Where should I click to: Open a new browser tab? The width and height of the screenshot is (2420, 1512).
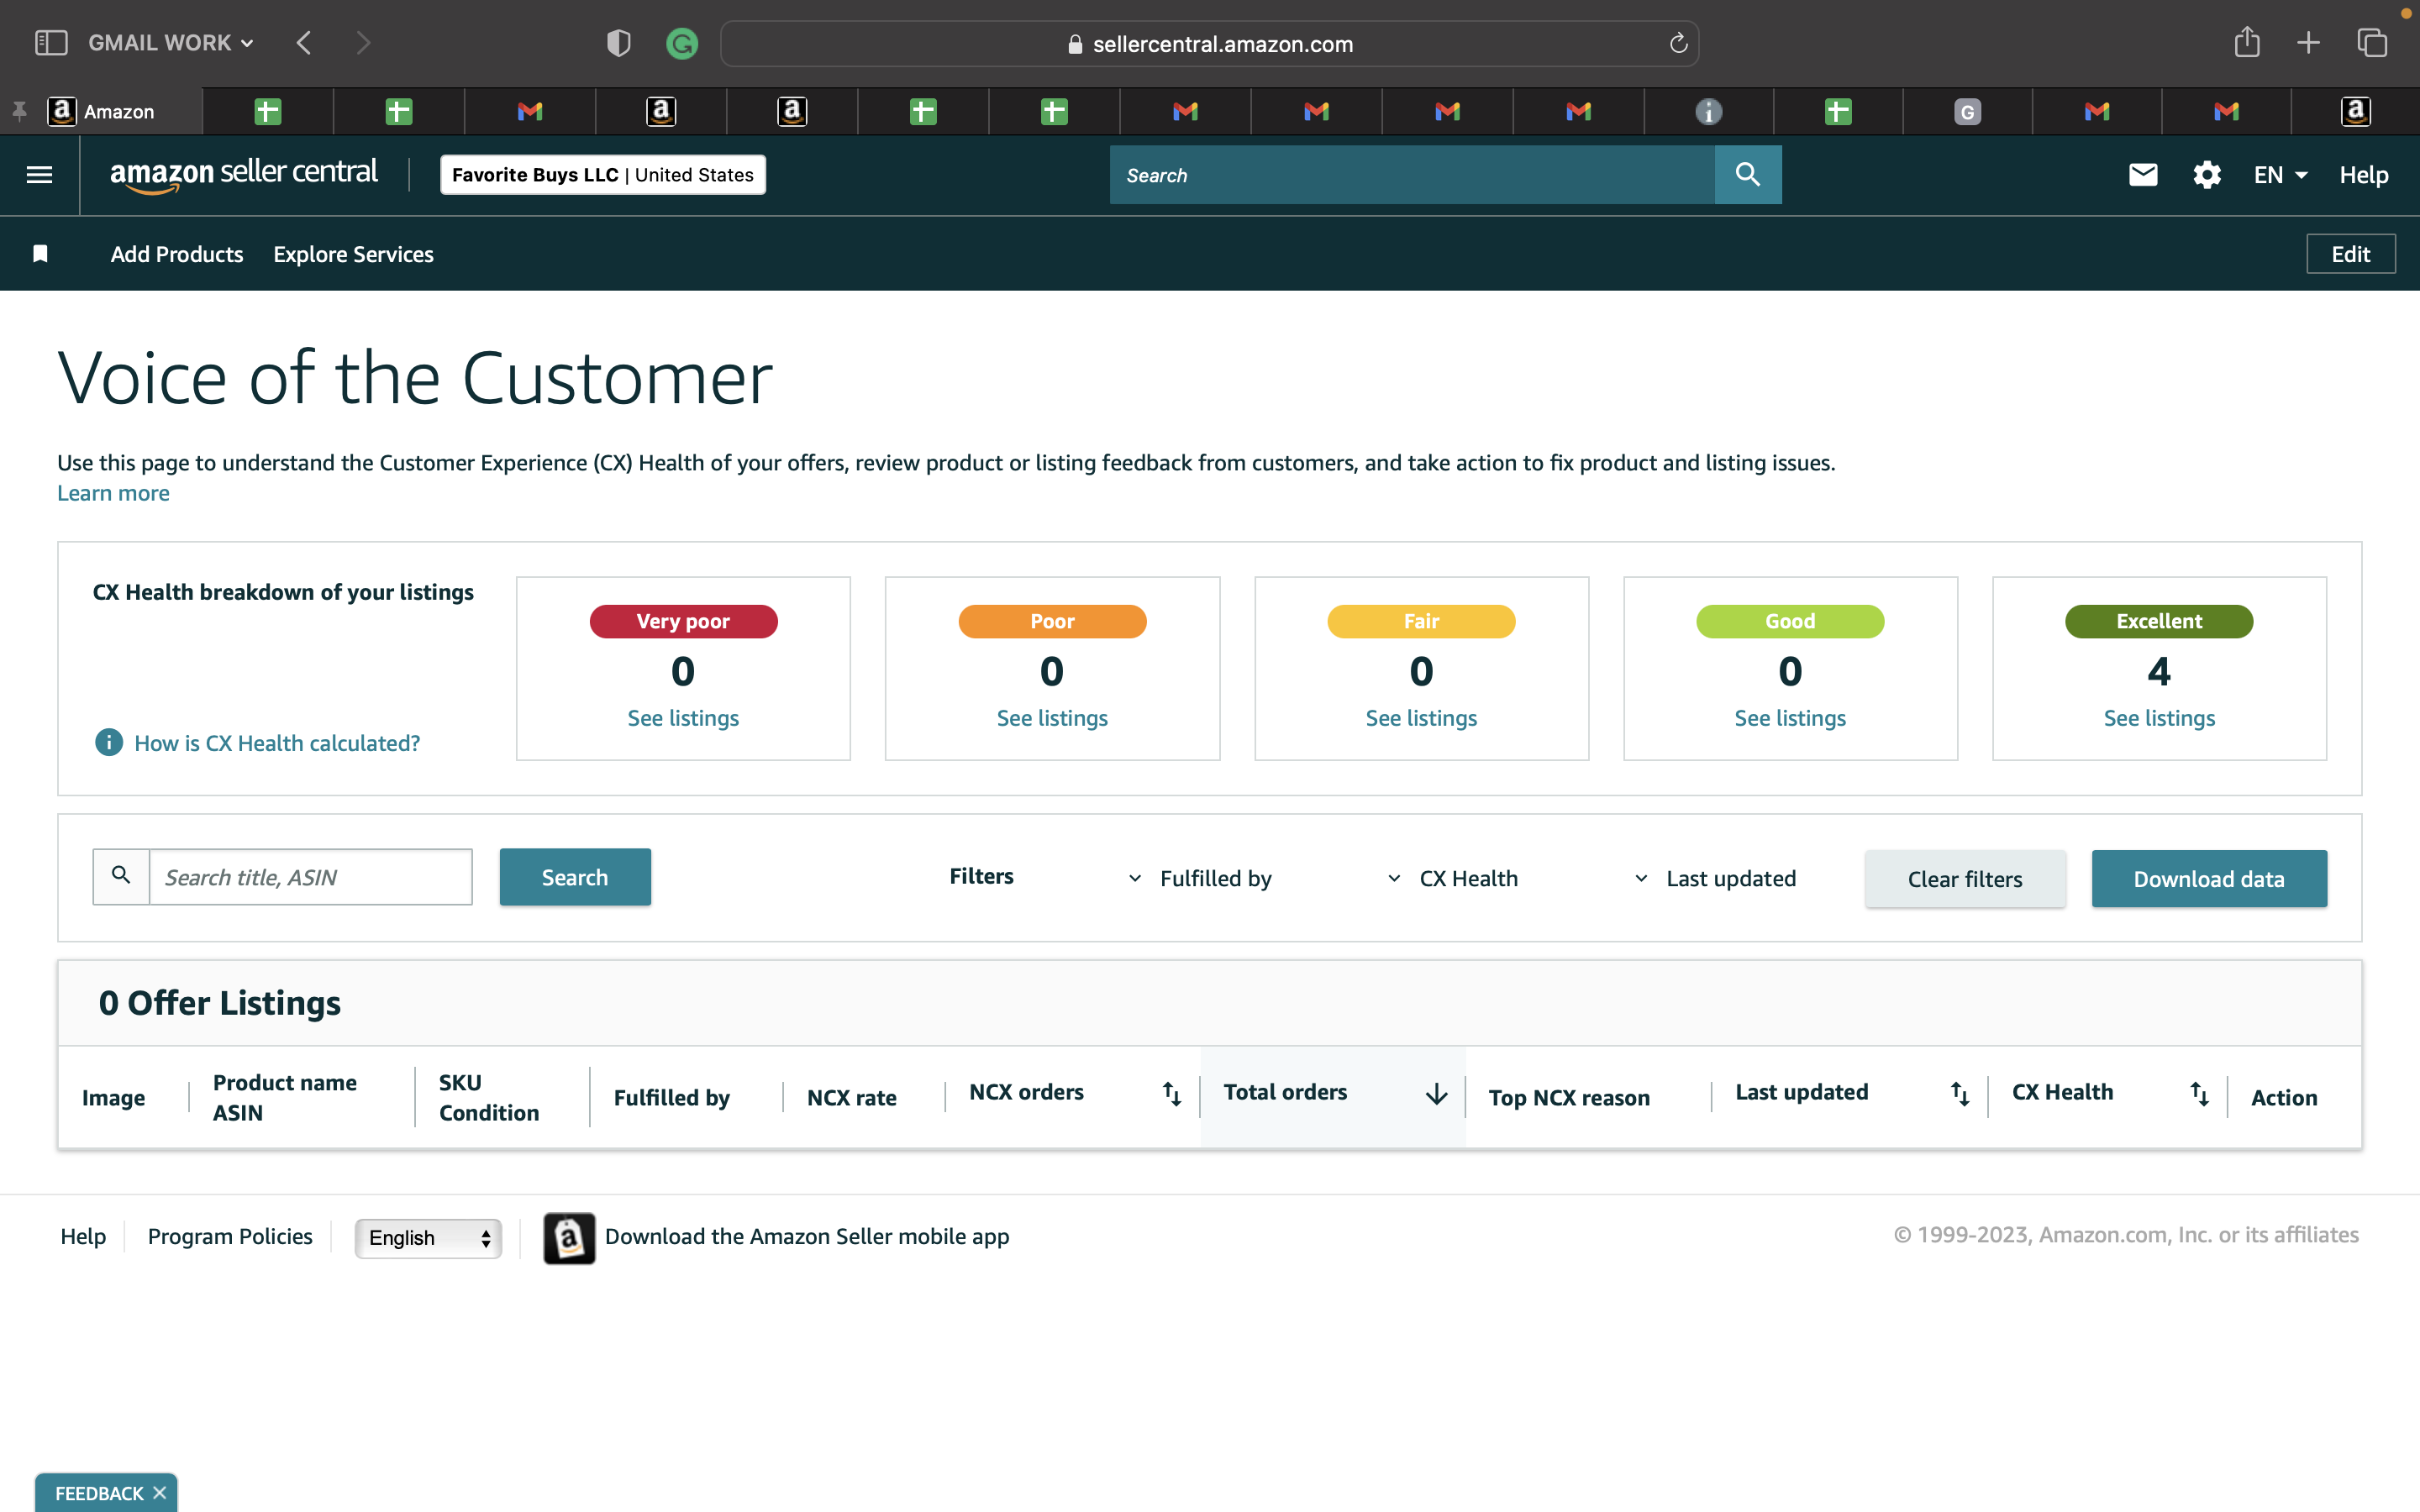pyautogui.click(x=2309, y=43)
